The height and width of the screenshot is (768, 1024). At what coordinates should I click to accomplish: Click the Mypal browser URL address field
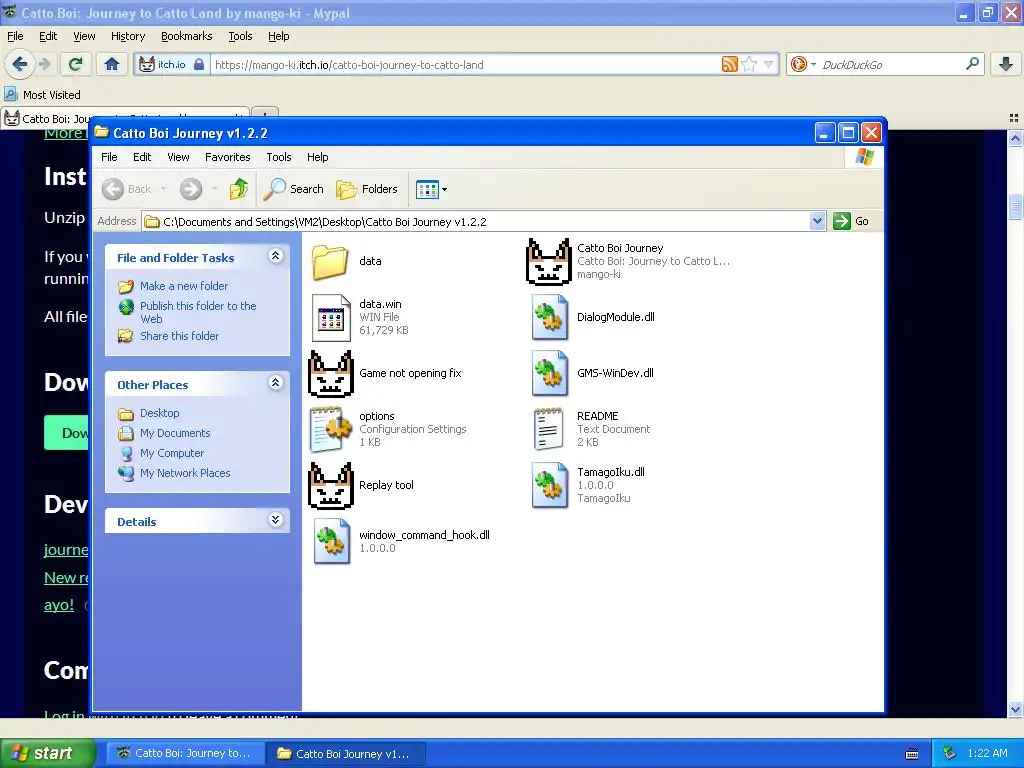(467, 65)
